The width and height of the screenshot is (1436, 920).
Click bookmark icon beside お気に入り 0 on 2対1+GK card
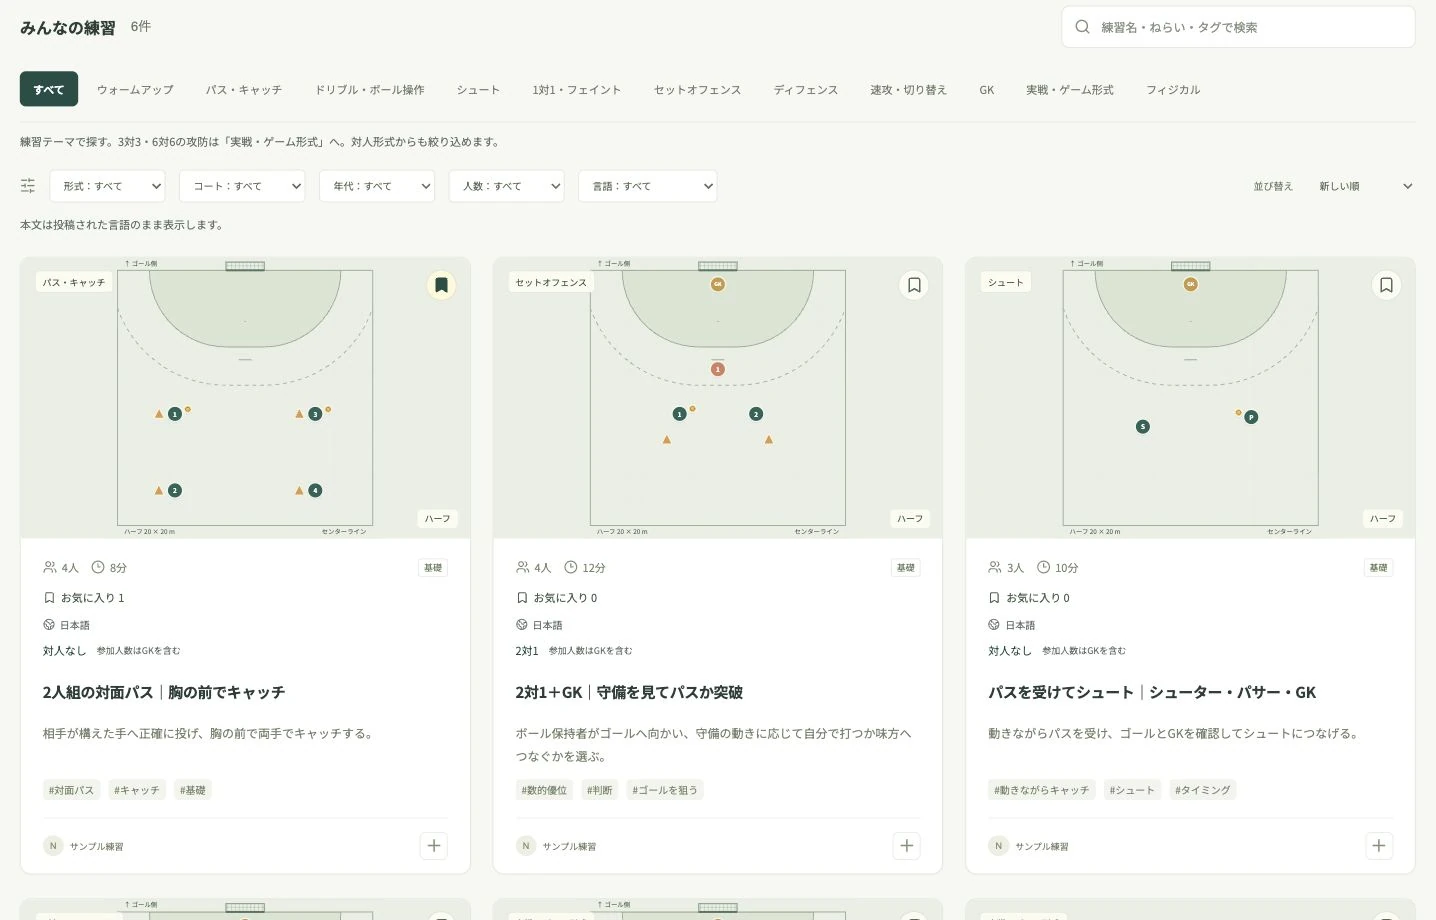coord(522,598)
